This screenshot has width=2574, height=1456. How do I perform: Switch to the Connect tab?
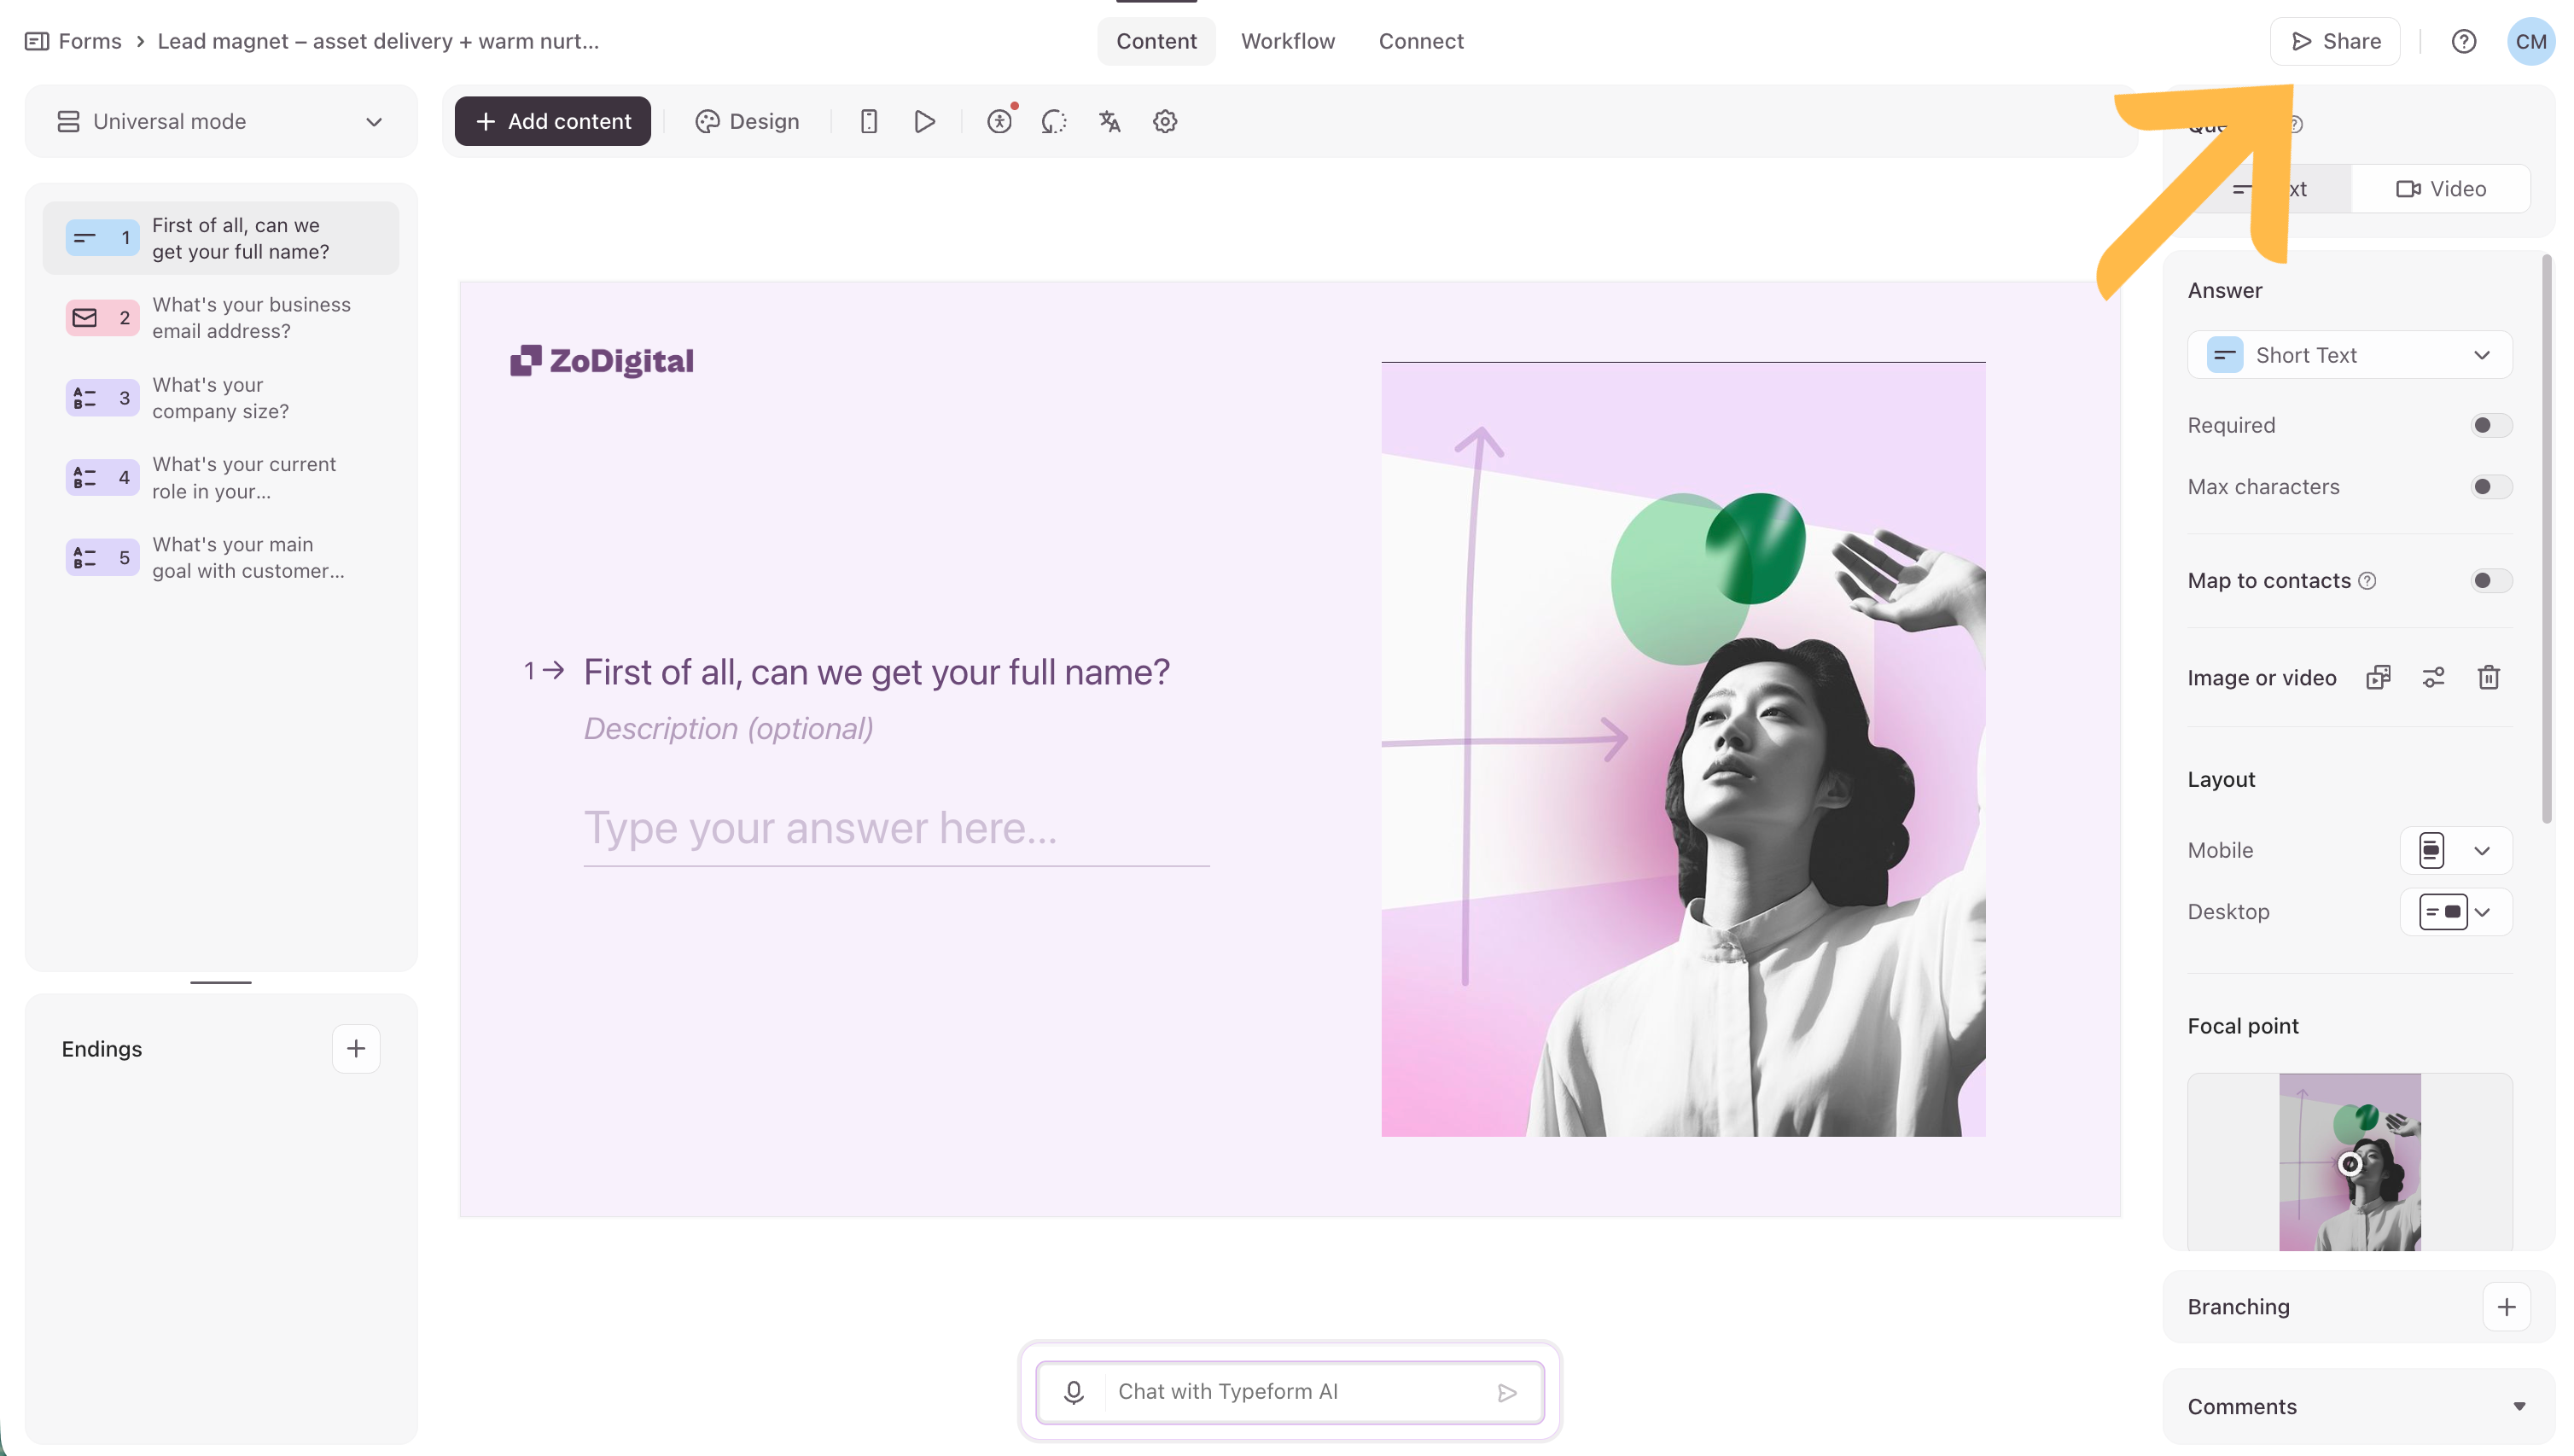click(1420, 41)
